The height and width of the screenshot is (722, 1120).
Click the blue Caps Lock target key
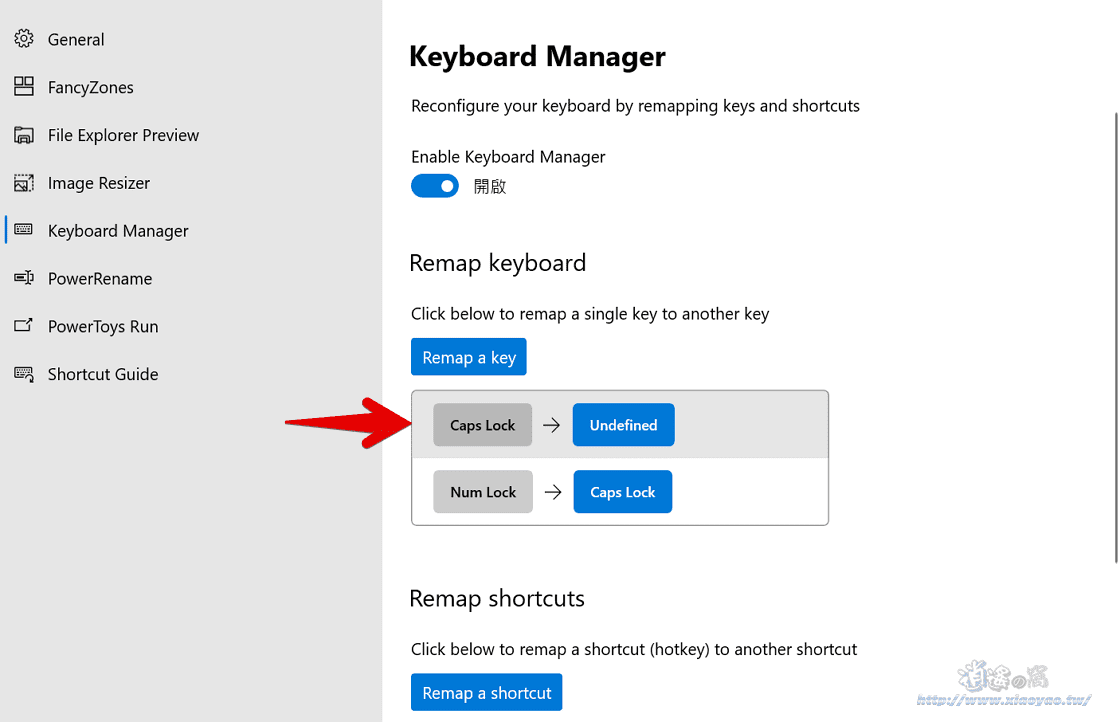[623, 491]
